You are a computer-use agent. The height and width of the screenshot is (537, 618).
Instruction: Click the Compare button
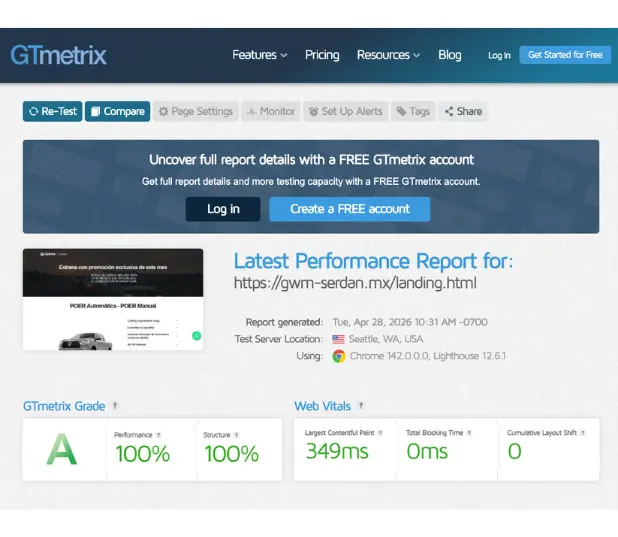click(117, 112)
